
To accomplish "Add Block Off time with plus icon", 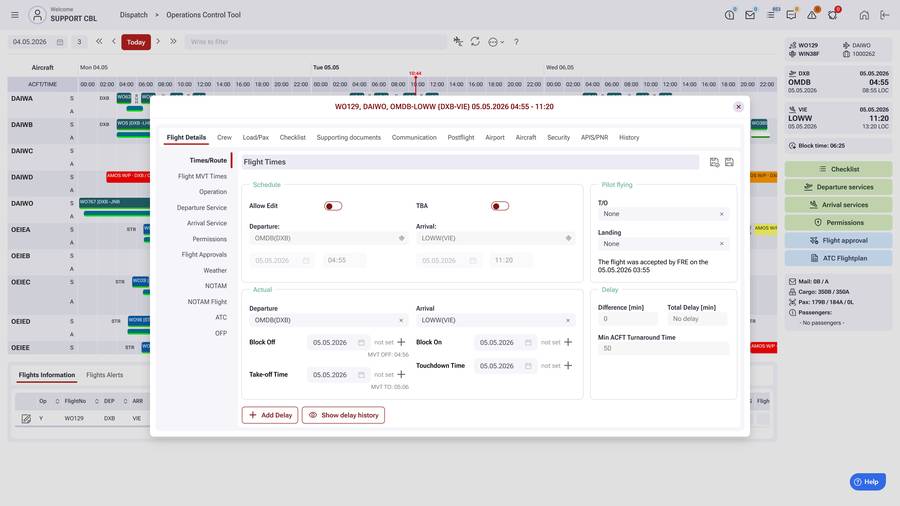I will 401,342.
